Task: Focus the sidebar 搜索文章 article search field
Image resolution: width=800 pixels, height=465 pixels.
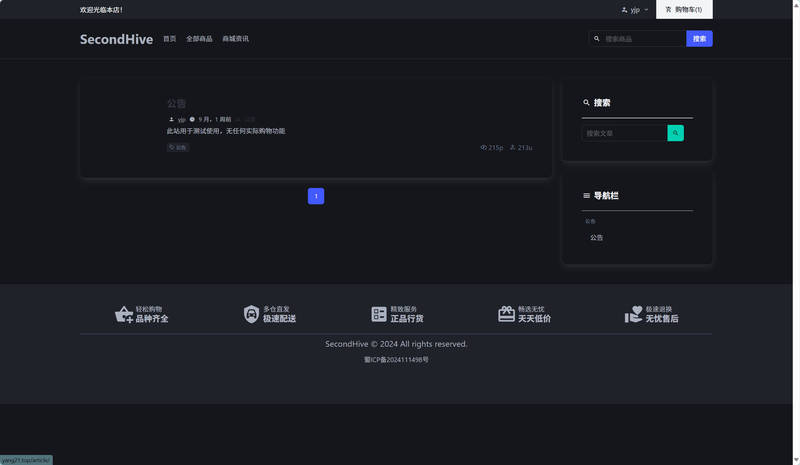Action: pos(624,133)
